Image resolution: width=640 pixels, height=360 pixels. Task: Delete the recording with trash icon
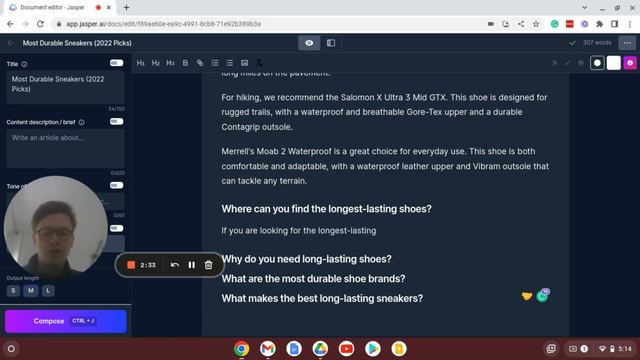coord(208,265)
